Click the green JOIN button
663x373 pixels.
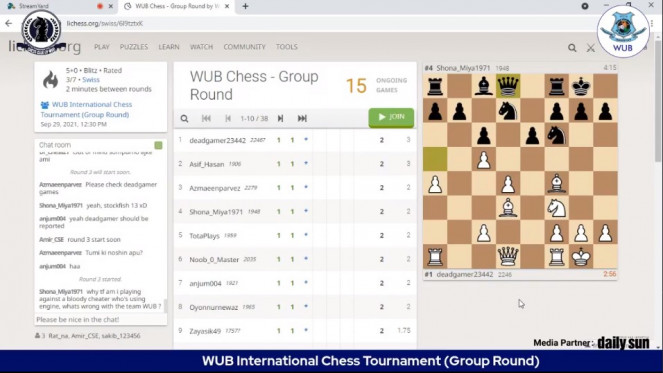pos(391,117)
